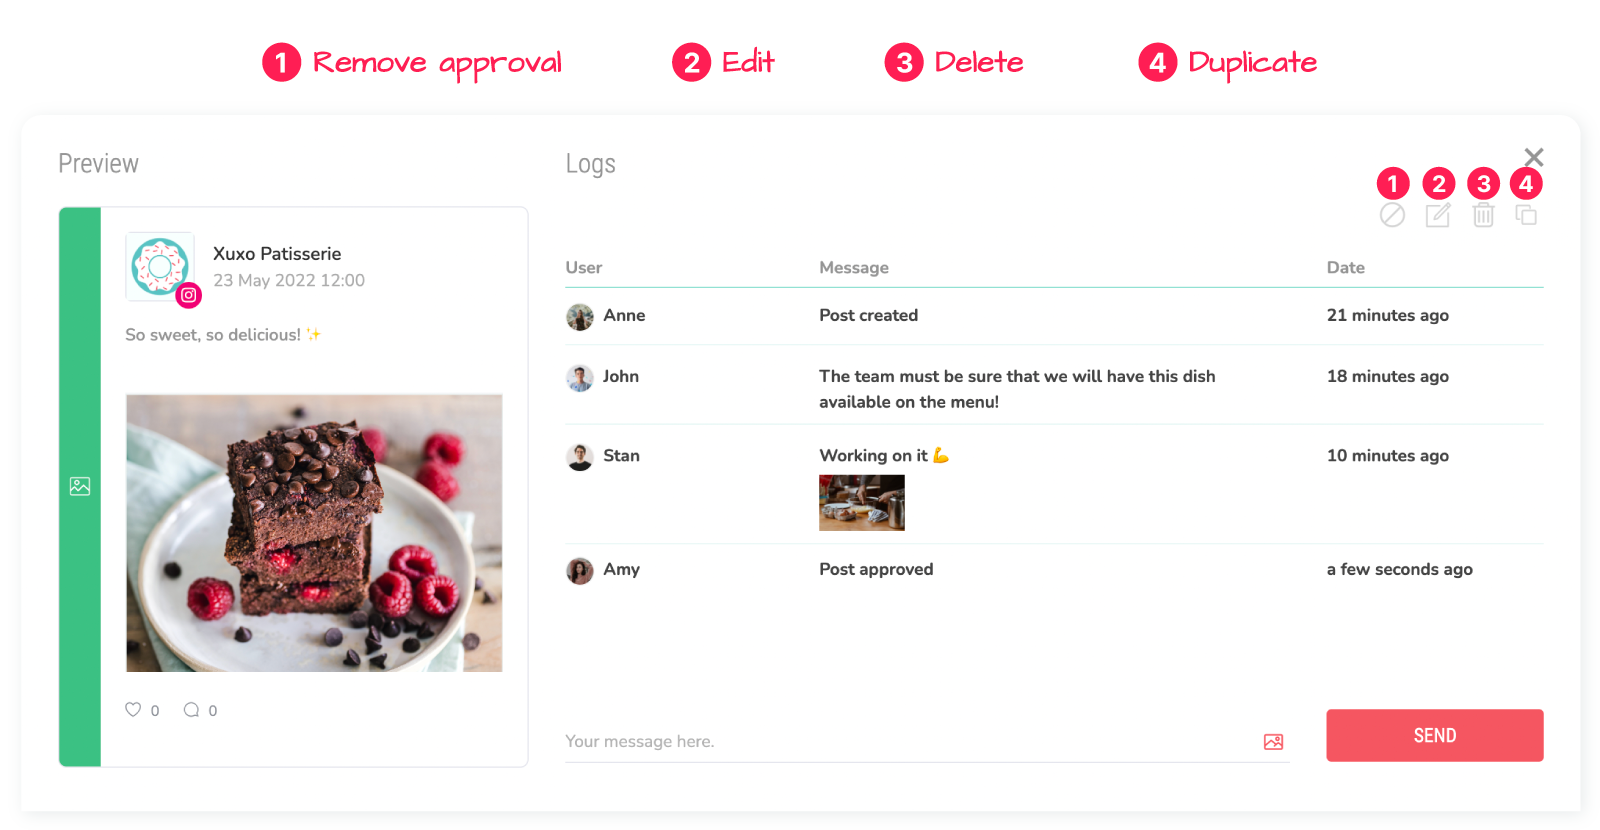1600x830 pixels.
Task: Click the Remove approval circle-slash icon
Action: pos(1392,215)
